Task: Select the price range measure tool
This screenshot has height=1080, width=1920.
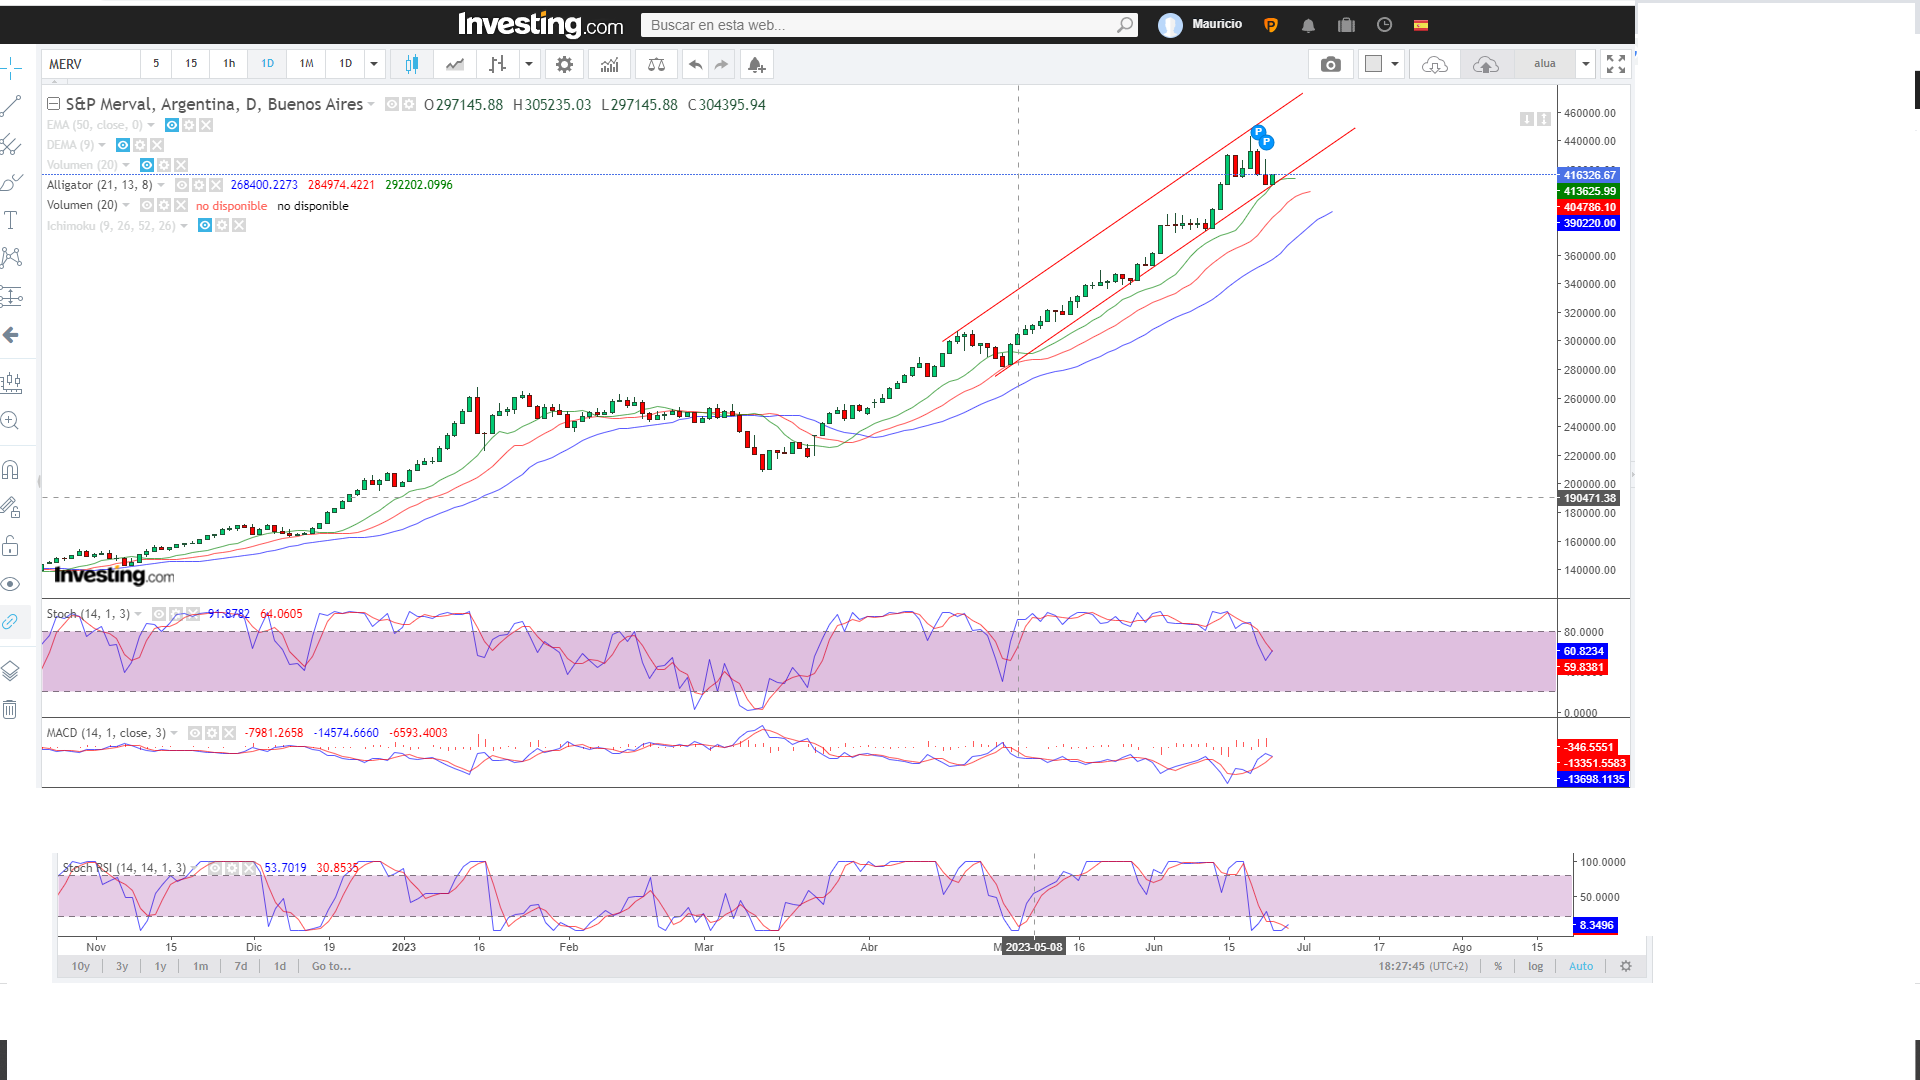Action: coord(11,382)
